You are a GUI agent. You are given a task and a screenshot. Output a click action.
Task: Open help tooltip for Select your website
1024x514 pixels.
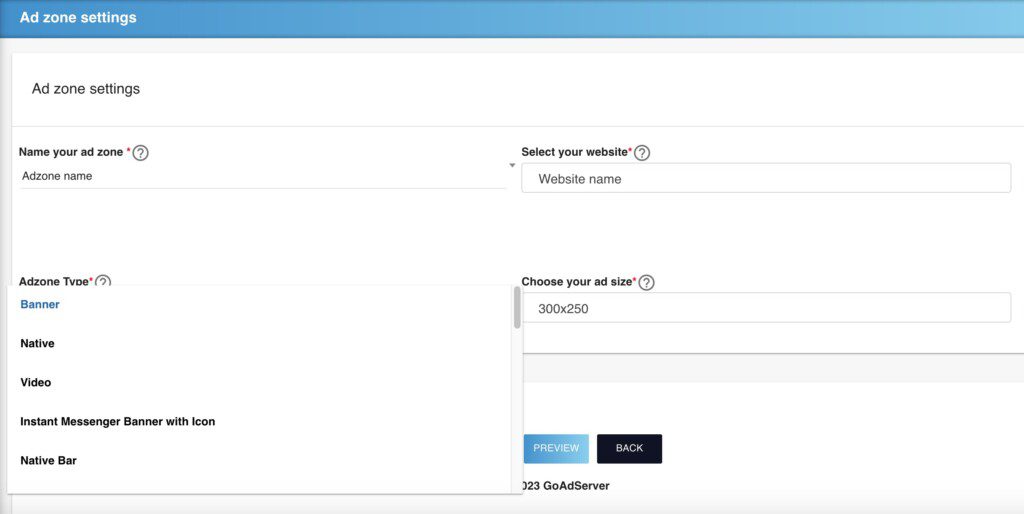click(x=642, y=153)
